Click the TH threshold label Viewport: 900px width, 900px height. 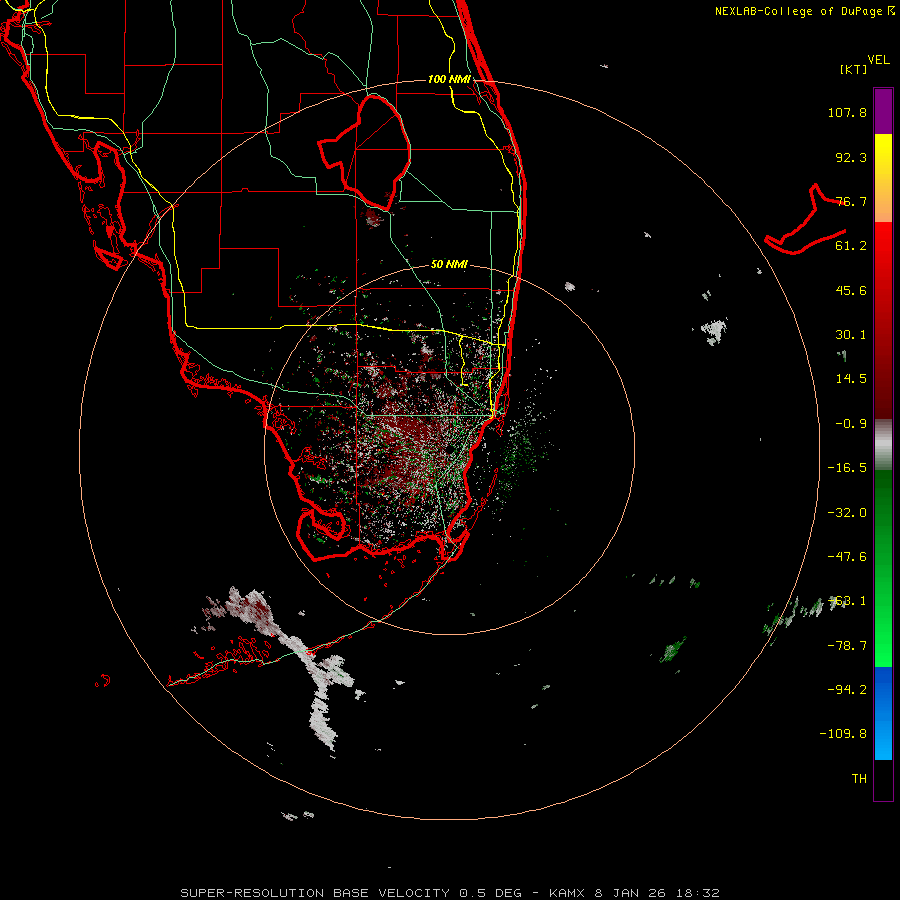(859, 778)
